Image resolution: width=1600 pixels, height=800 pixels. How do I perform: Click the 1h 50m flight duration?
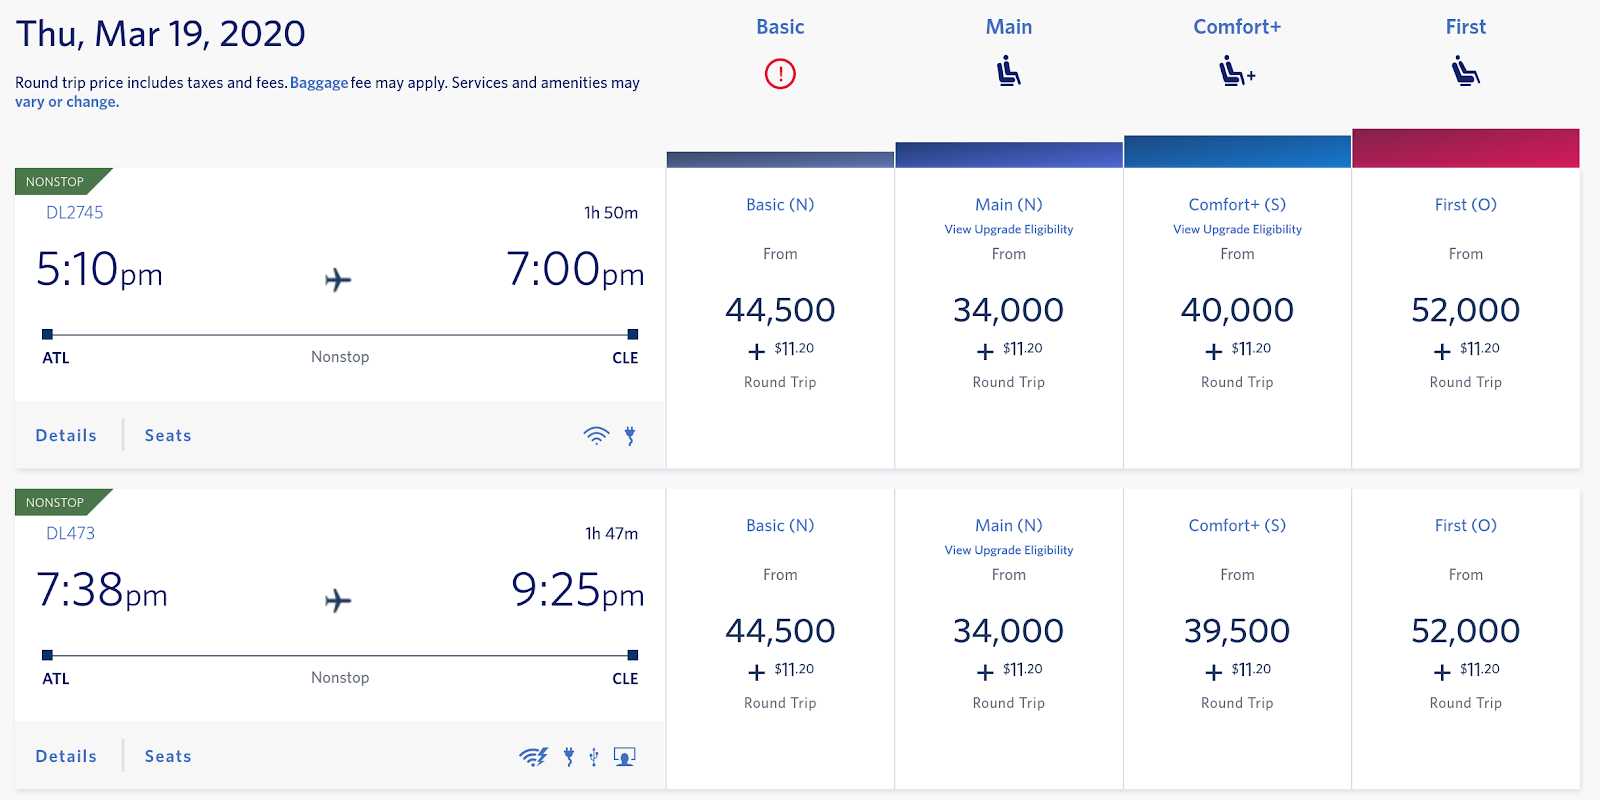tap(611, 212)
